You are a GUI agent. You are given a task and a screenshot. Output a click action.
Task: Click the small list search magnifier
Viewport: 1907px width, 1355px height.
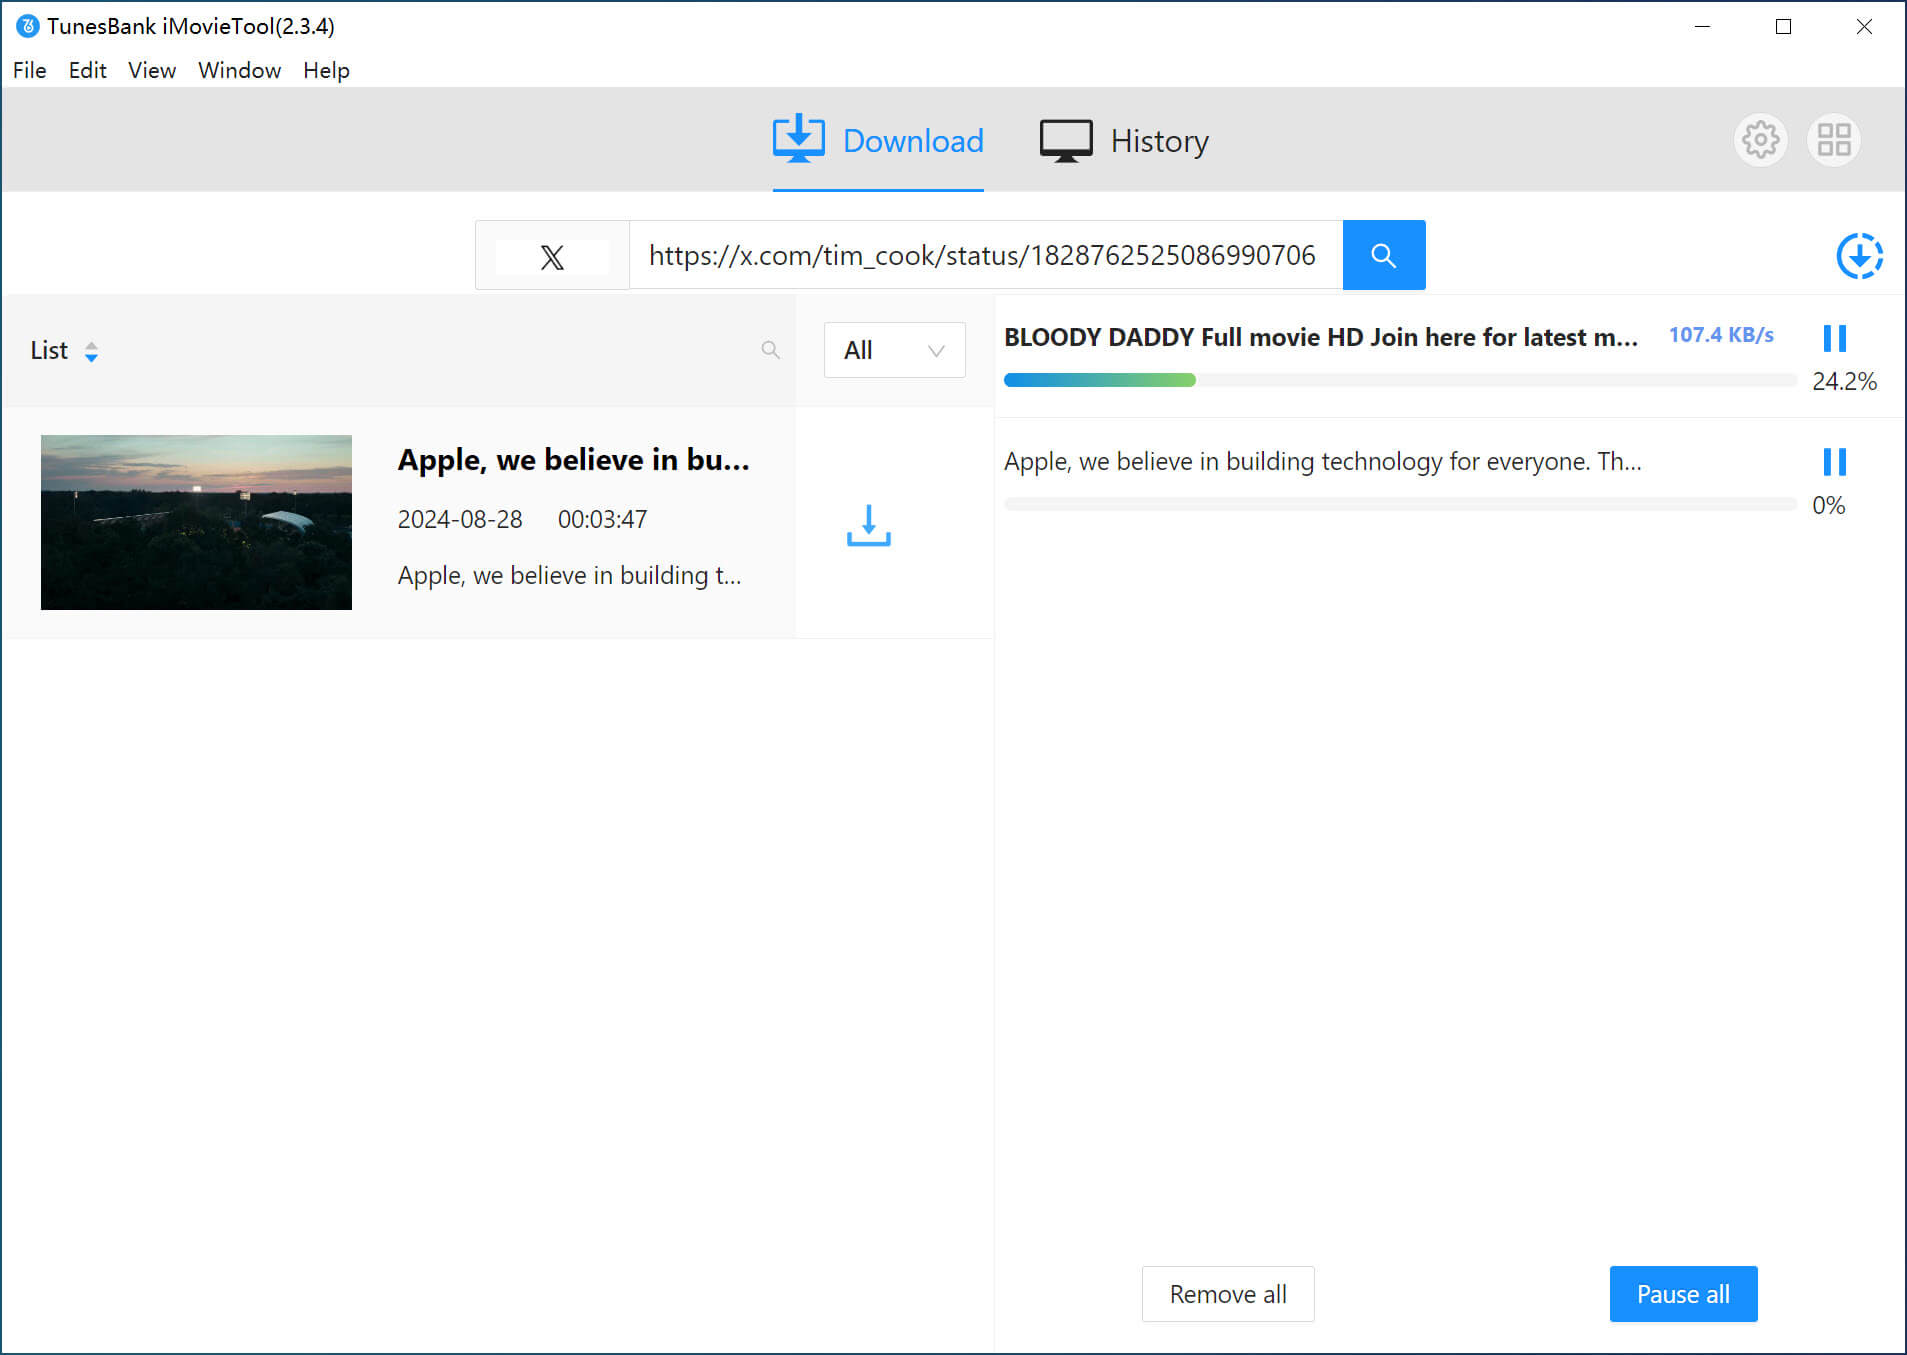[x=770, y=350]
